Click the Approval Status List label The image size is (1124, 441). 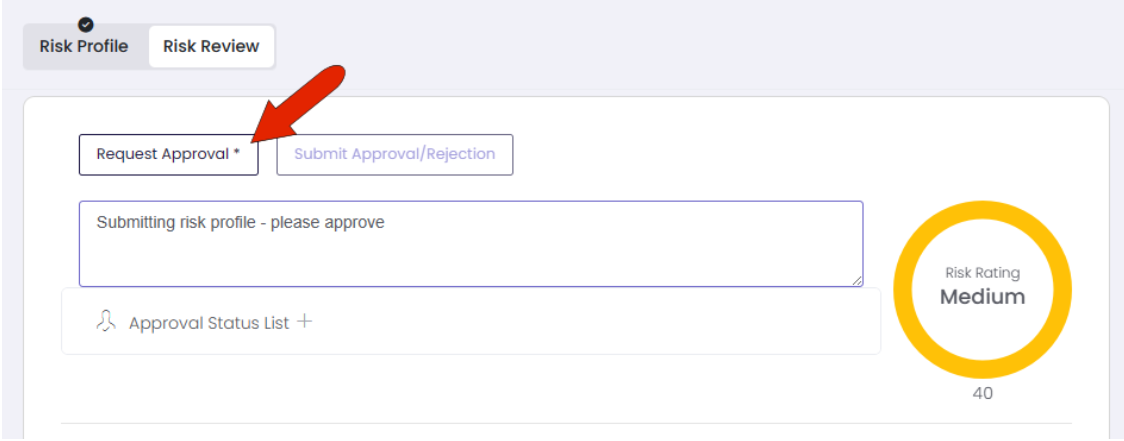pyautogui.click(x=209, y=323)
